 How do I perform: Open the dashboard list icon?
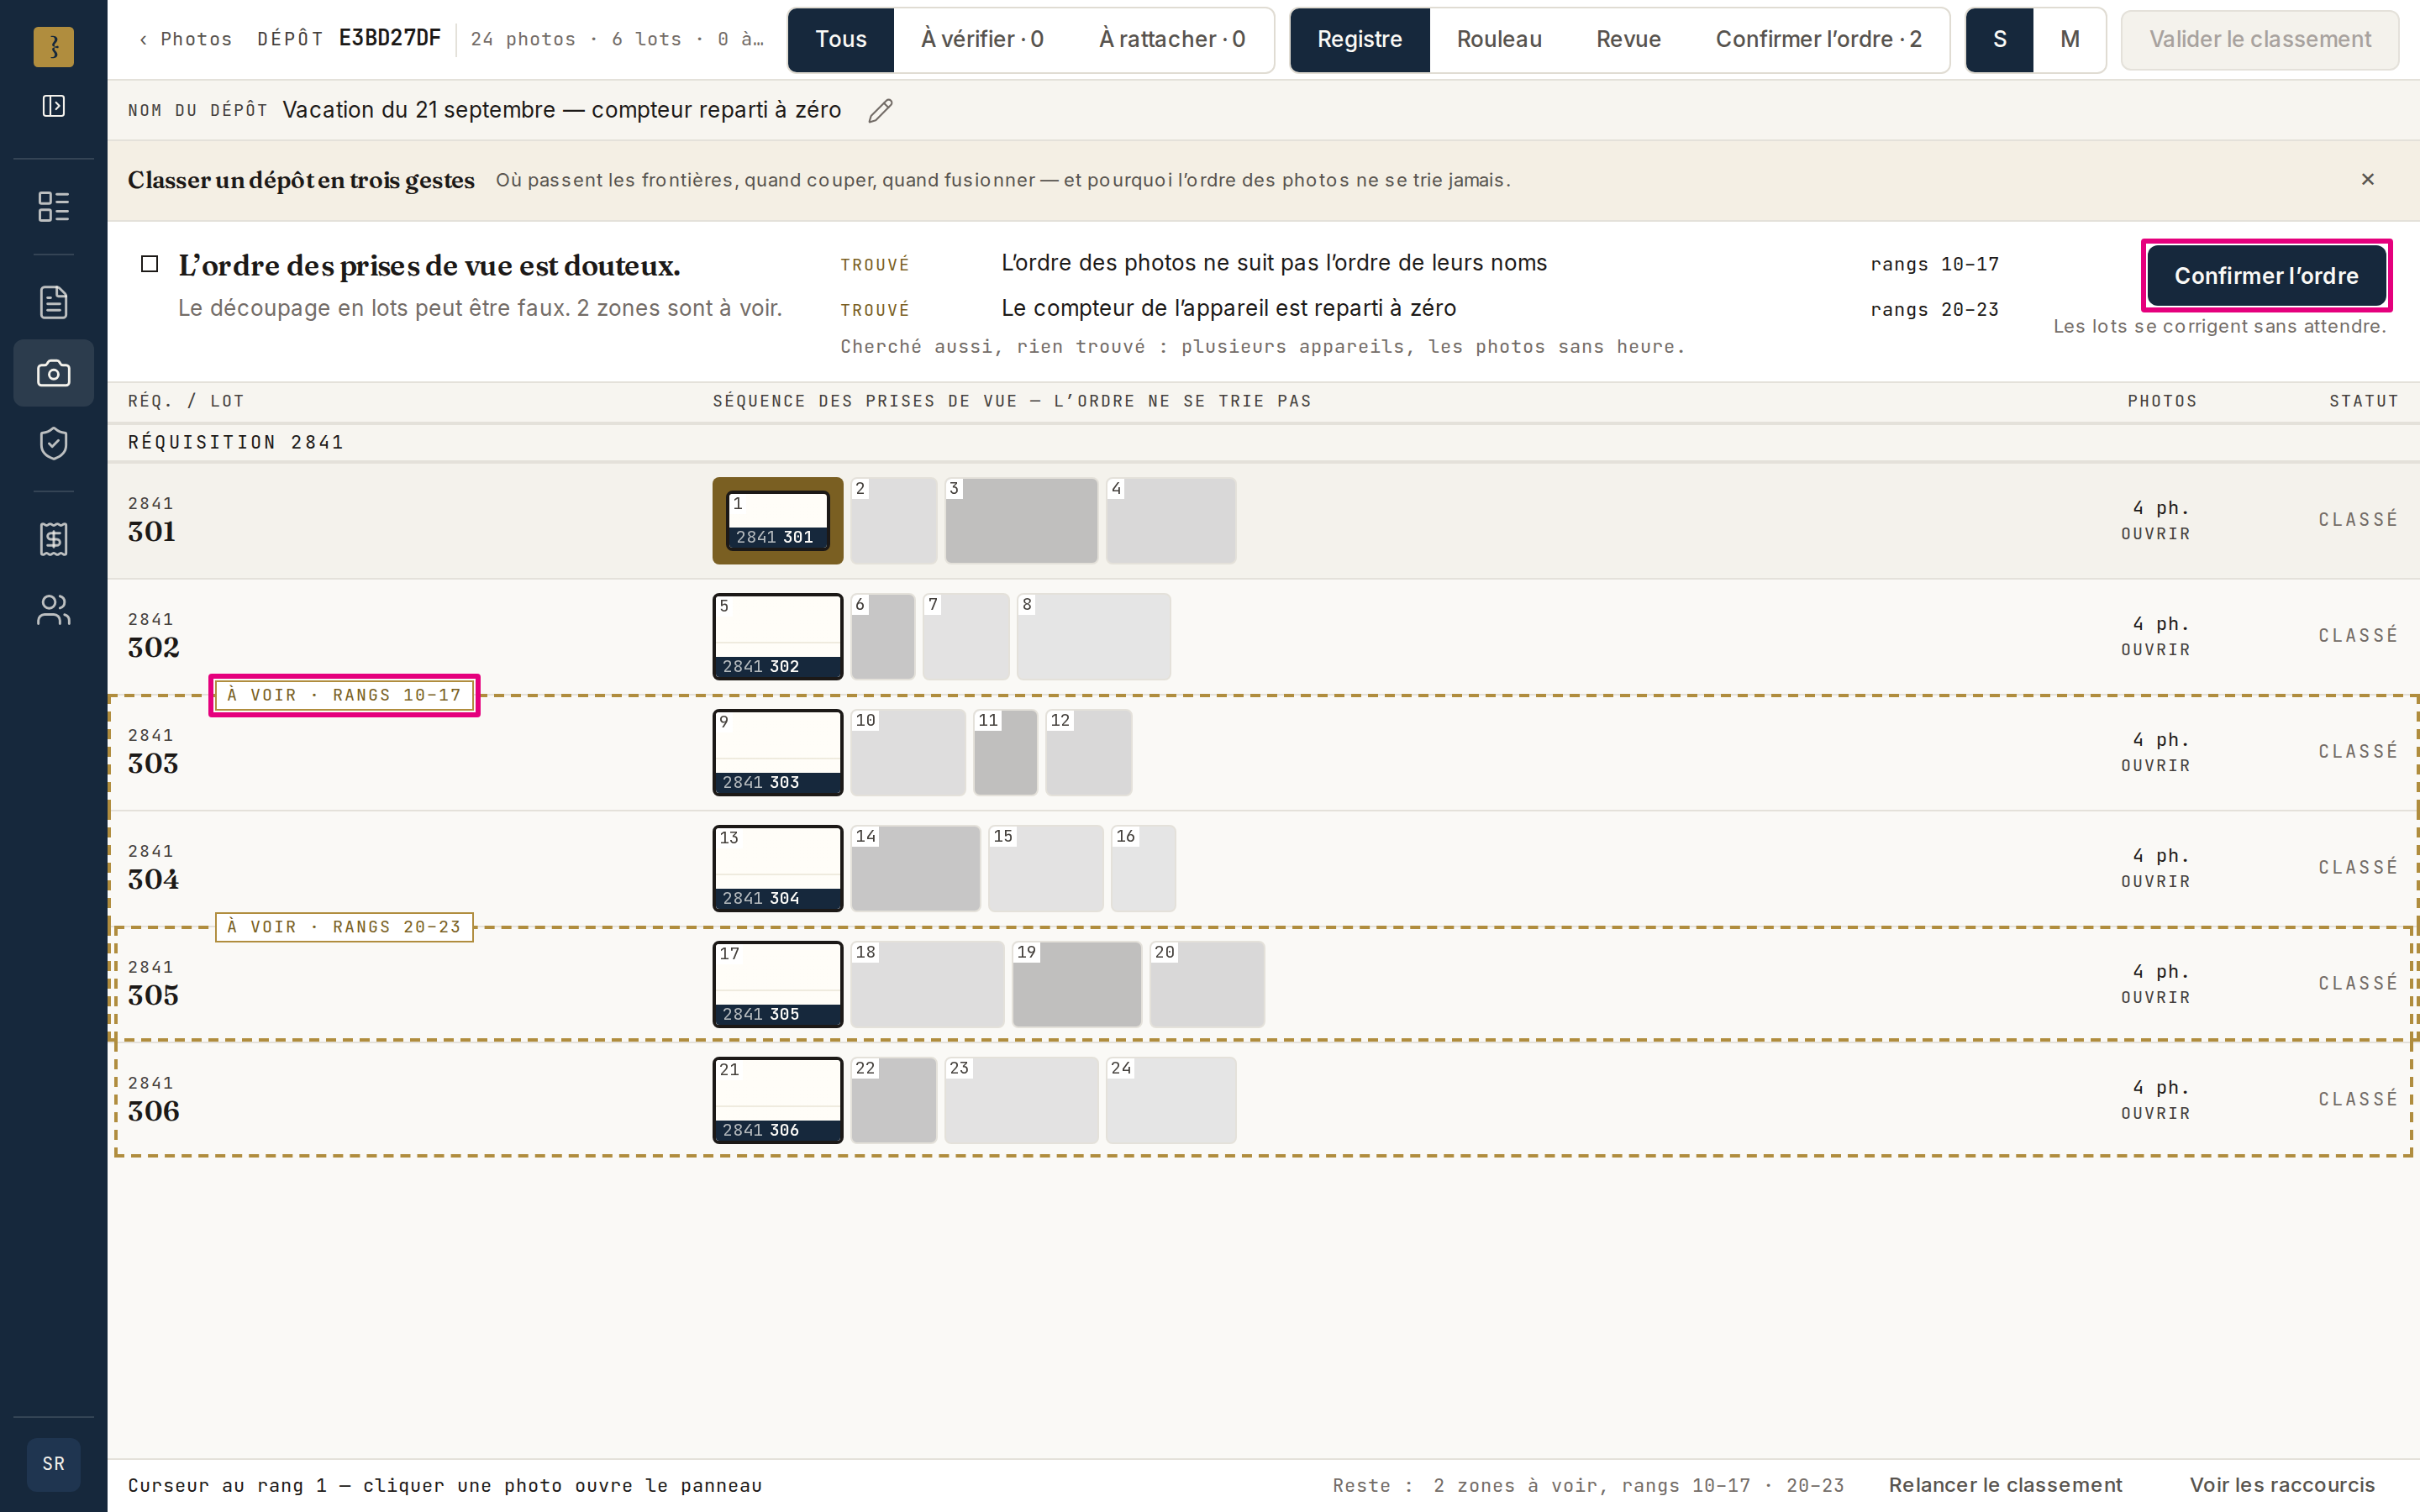tap(54, 207)
